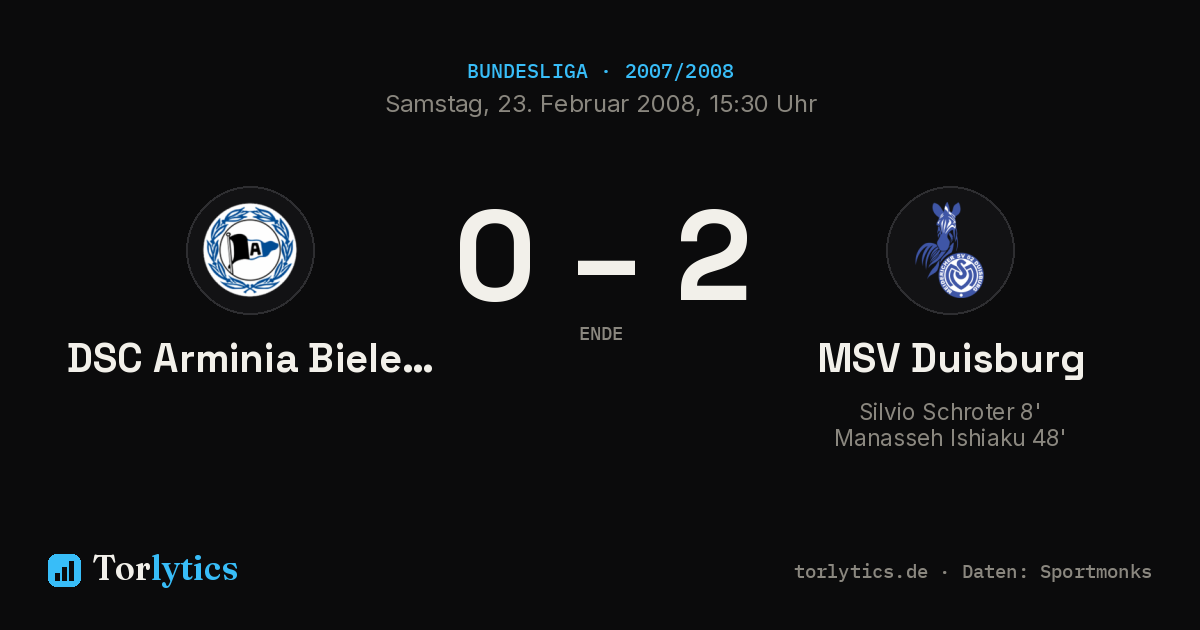Select the DSC Arminia Bielefeld team name

click(250, 359)
